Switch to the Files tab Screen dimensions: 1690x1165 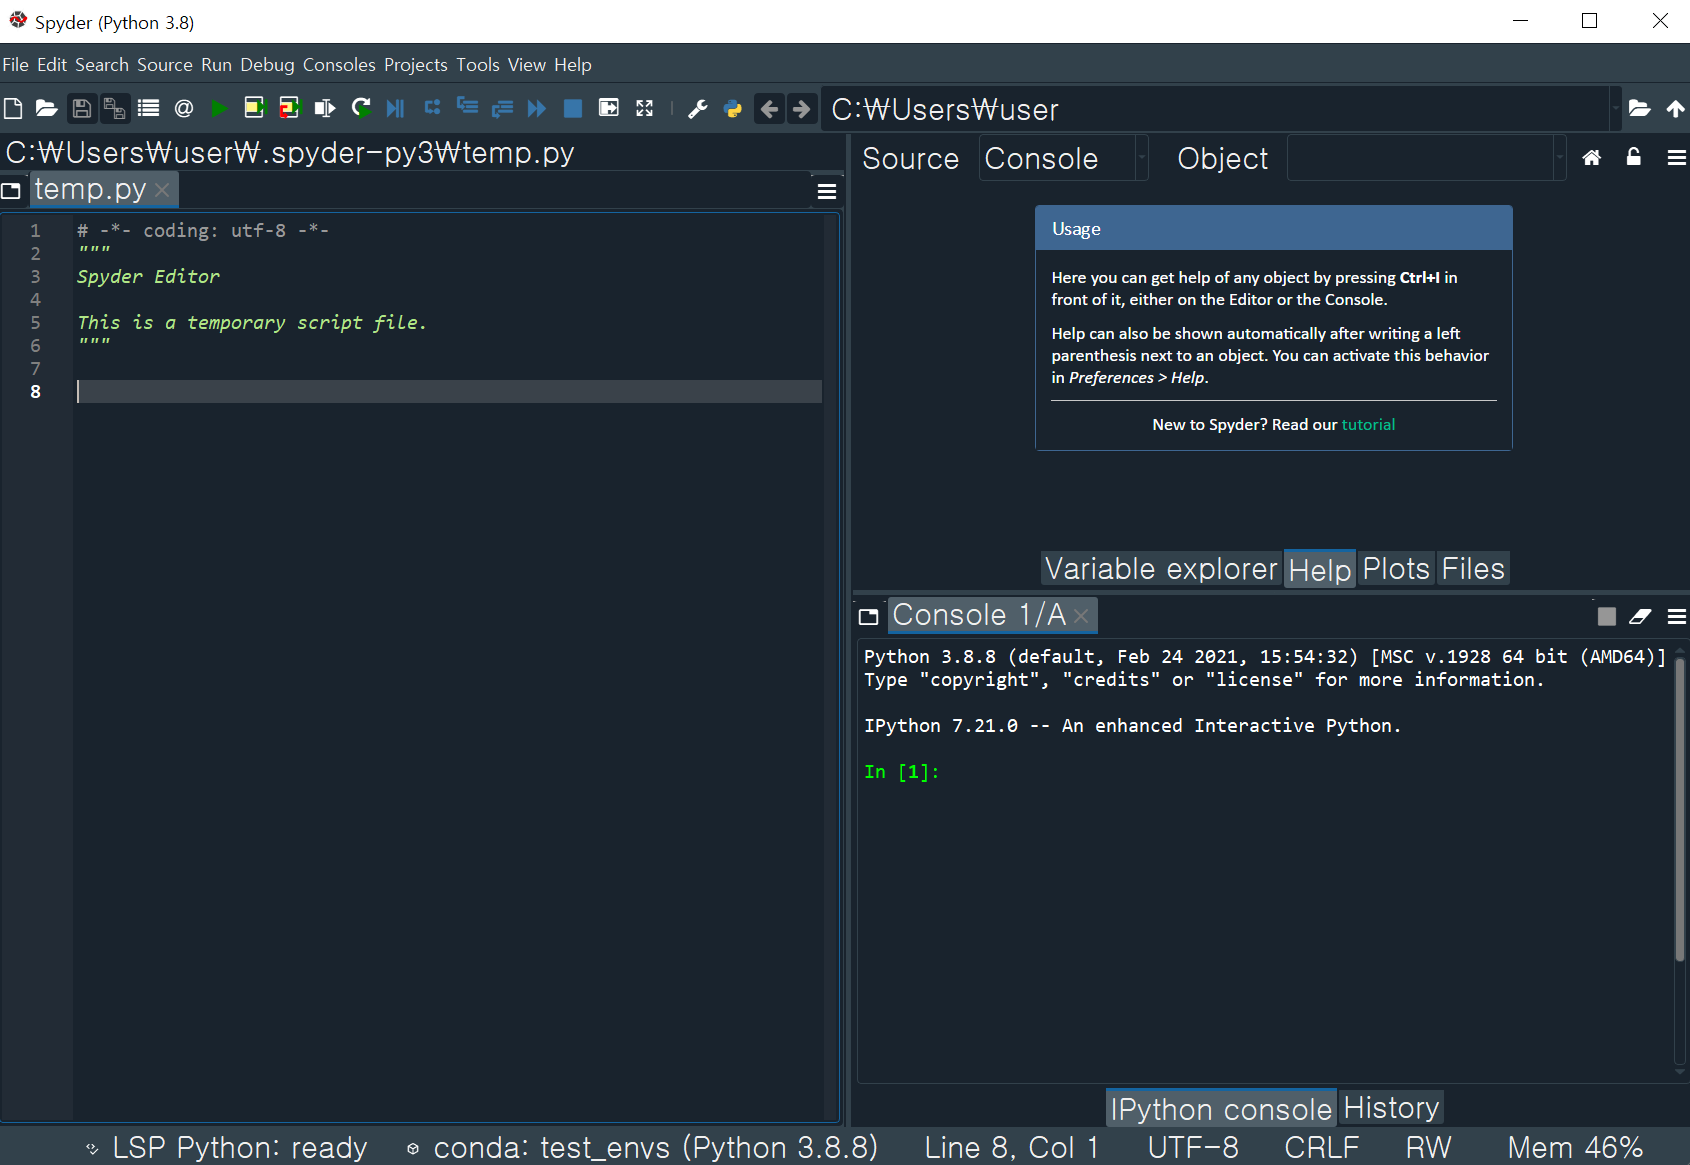[1473, 568]
